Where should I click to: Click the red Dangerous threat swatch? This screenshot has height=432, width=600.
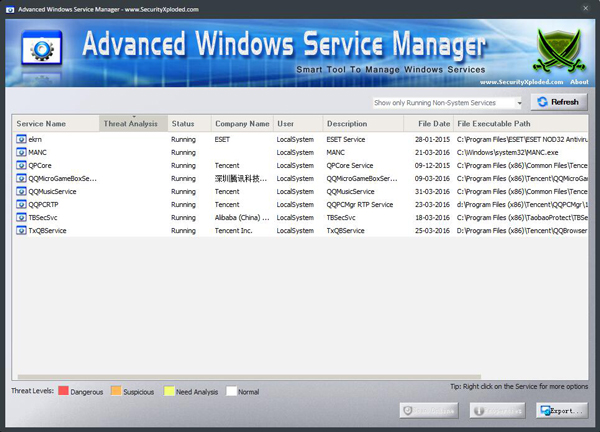pyautogui.click(x=64, y=391)
